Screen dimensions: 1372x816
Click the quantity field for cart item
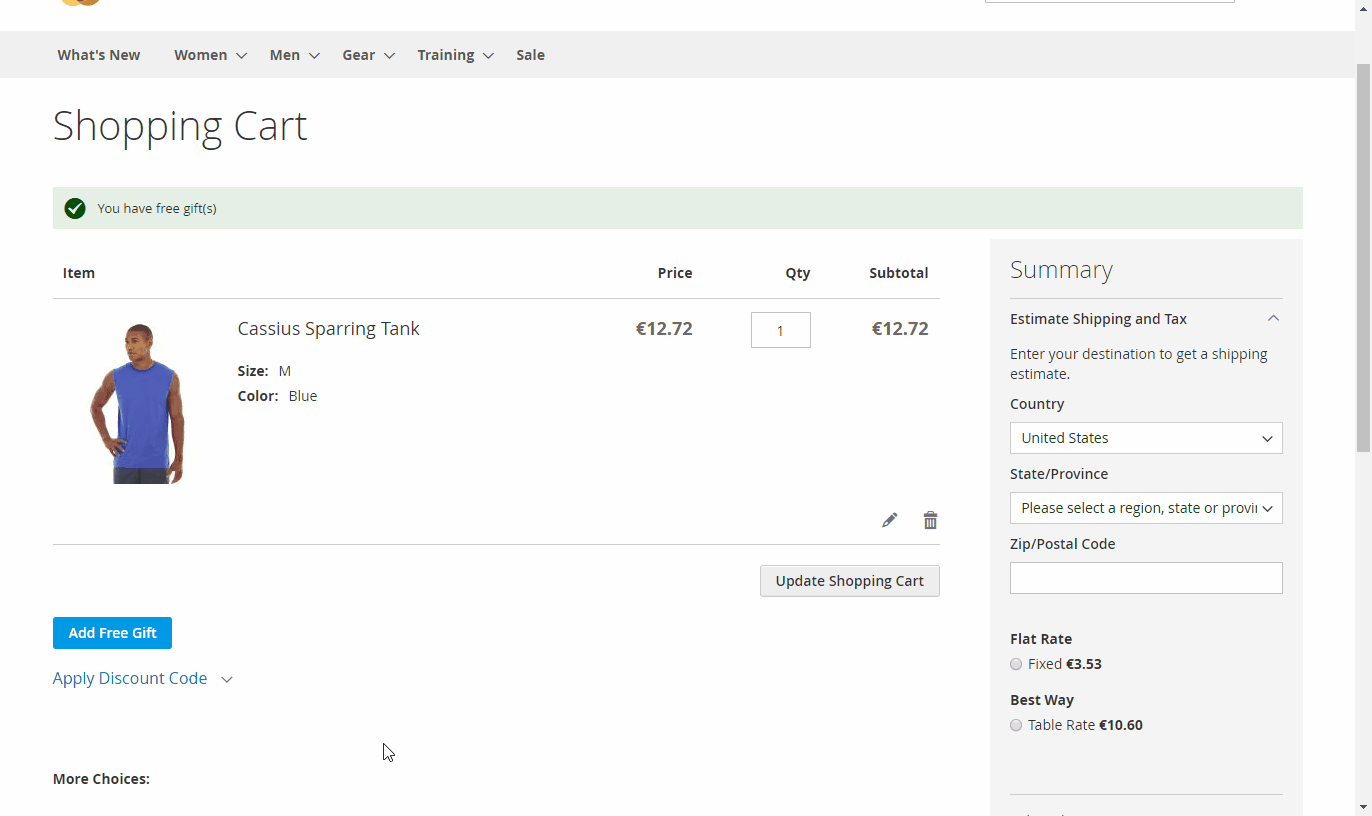pyautogui.click(x=780, y=330)
